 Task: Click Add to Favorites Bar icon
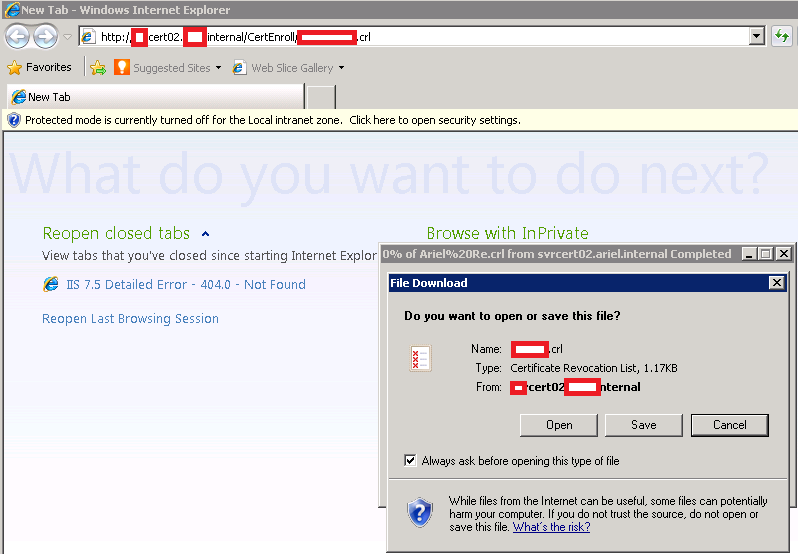point(98,68)
